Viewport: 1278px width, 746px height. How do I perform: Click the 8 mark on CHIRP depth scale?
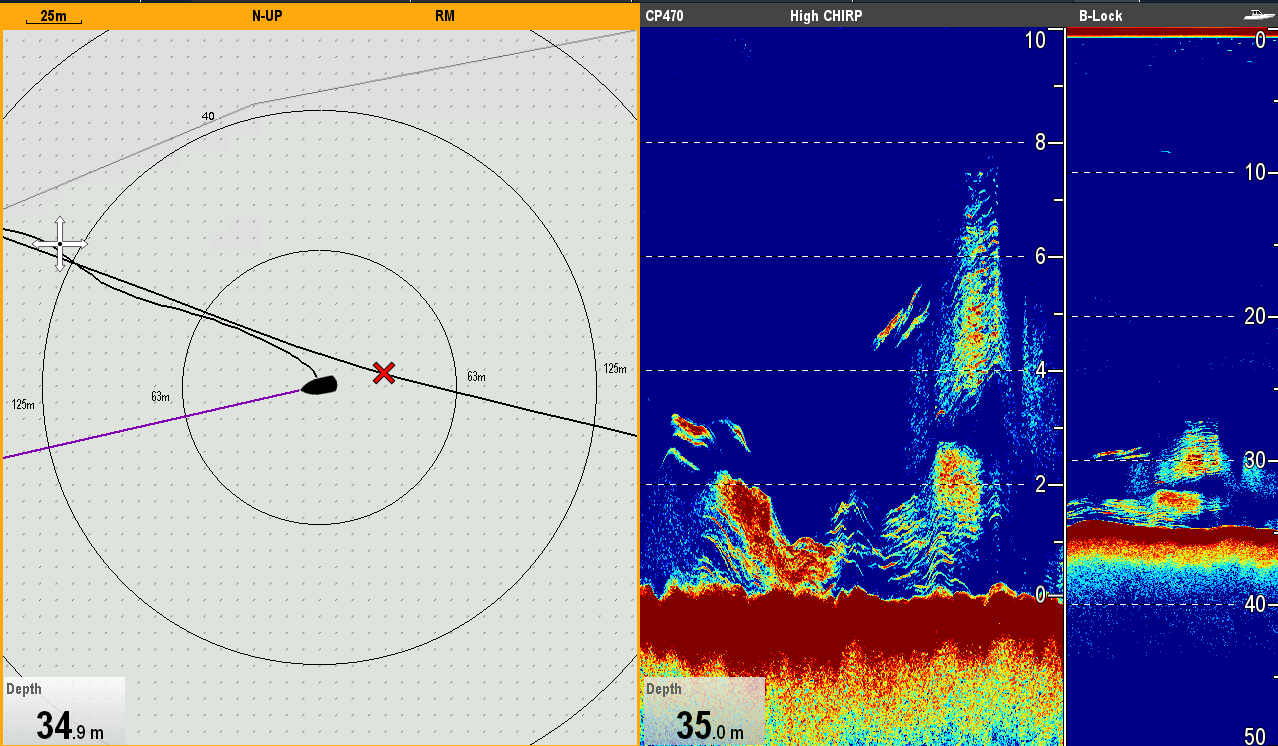(x=1040, y=142)
